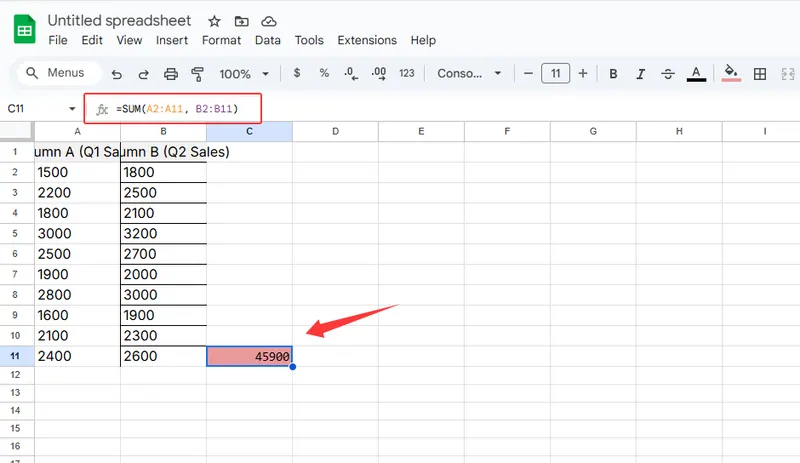
Task: Star the Untitled spreadsheet document
Action: tap(214, 21)
